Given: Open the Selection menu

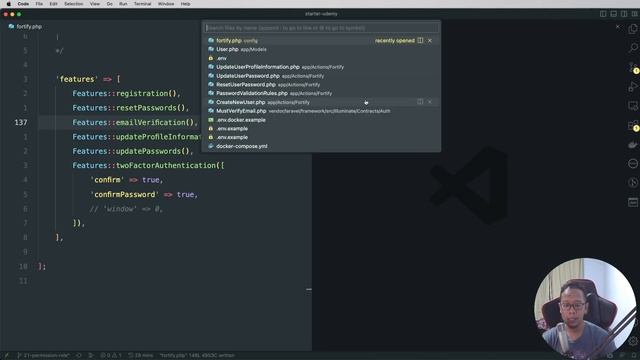Looking at the screenshot, I should 74,4.
